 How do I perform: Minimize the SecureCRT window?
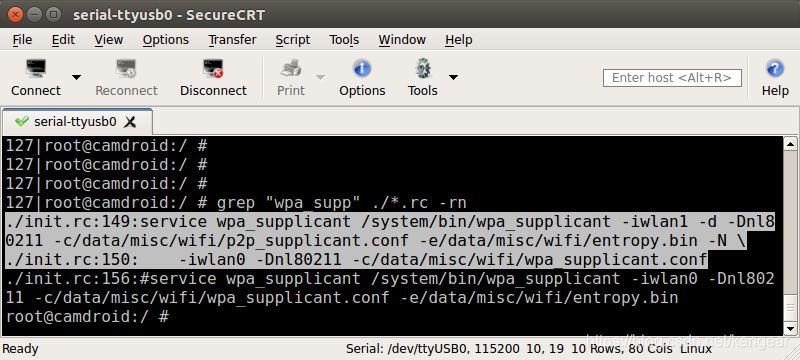pyautogui.click(x=34, y=14)
